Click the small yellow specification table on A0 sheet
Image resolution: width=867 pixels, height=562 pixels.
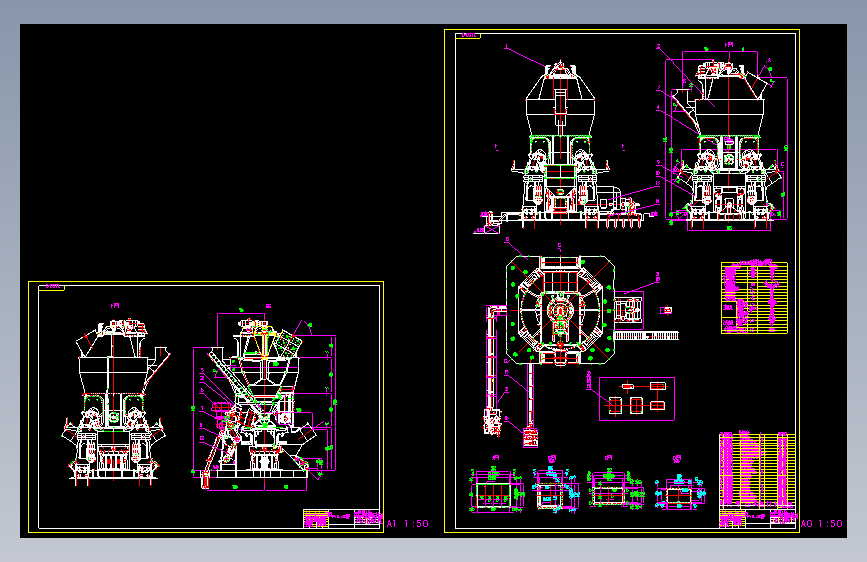tap(754, 298)
